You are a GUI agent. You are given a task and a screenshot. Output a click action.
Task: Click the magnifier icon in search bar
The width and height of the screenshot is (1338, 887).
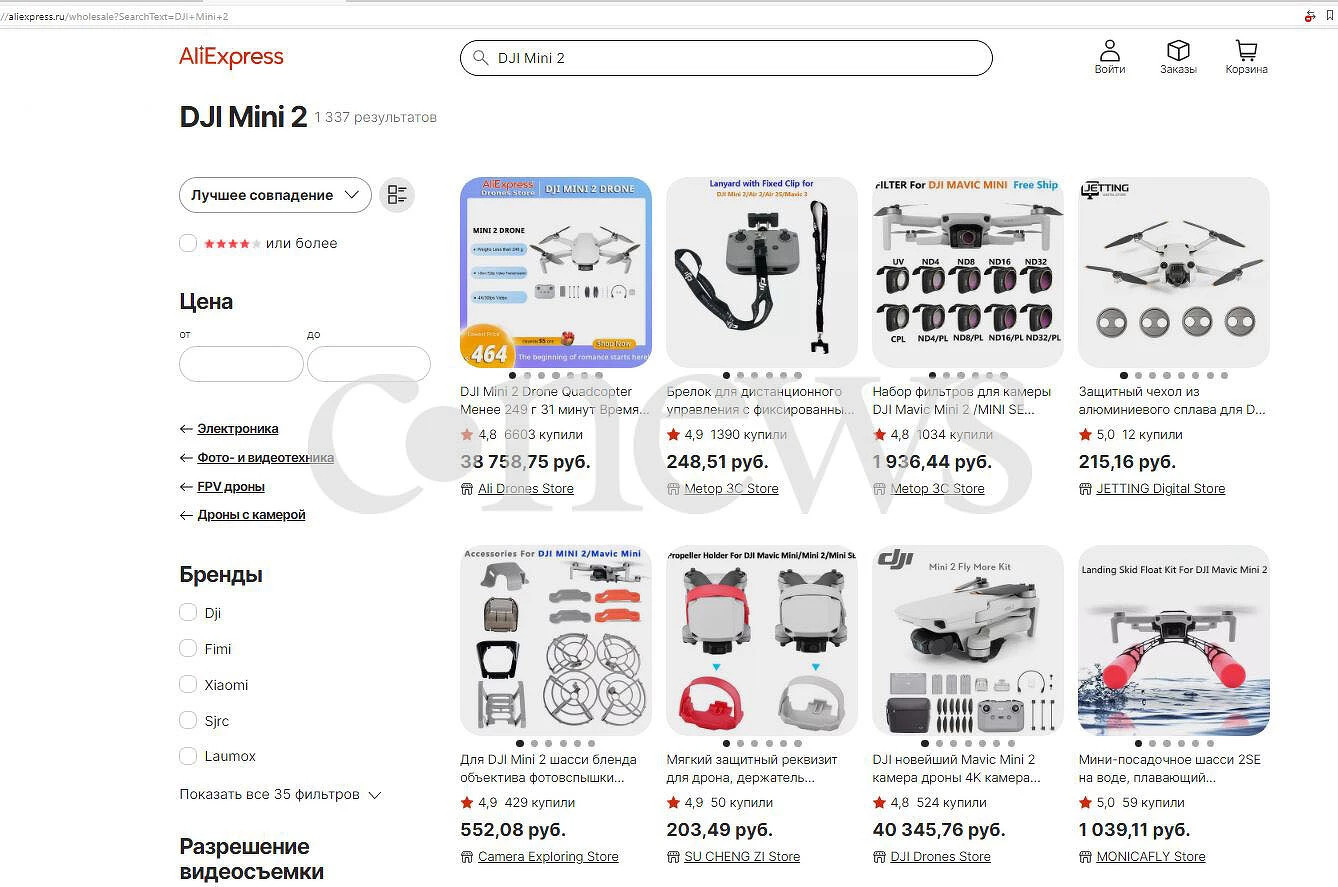tap(481, 58)
